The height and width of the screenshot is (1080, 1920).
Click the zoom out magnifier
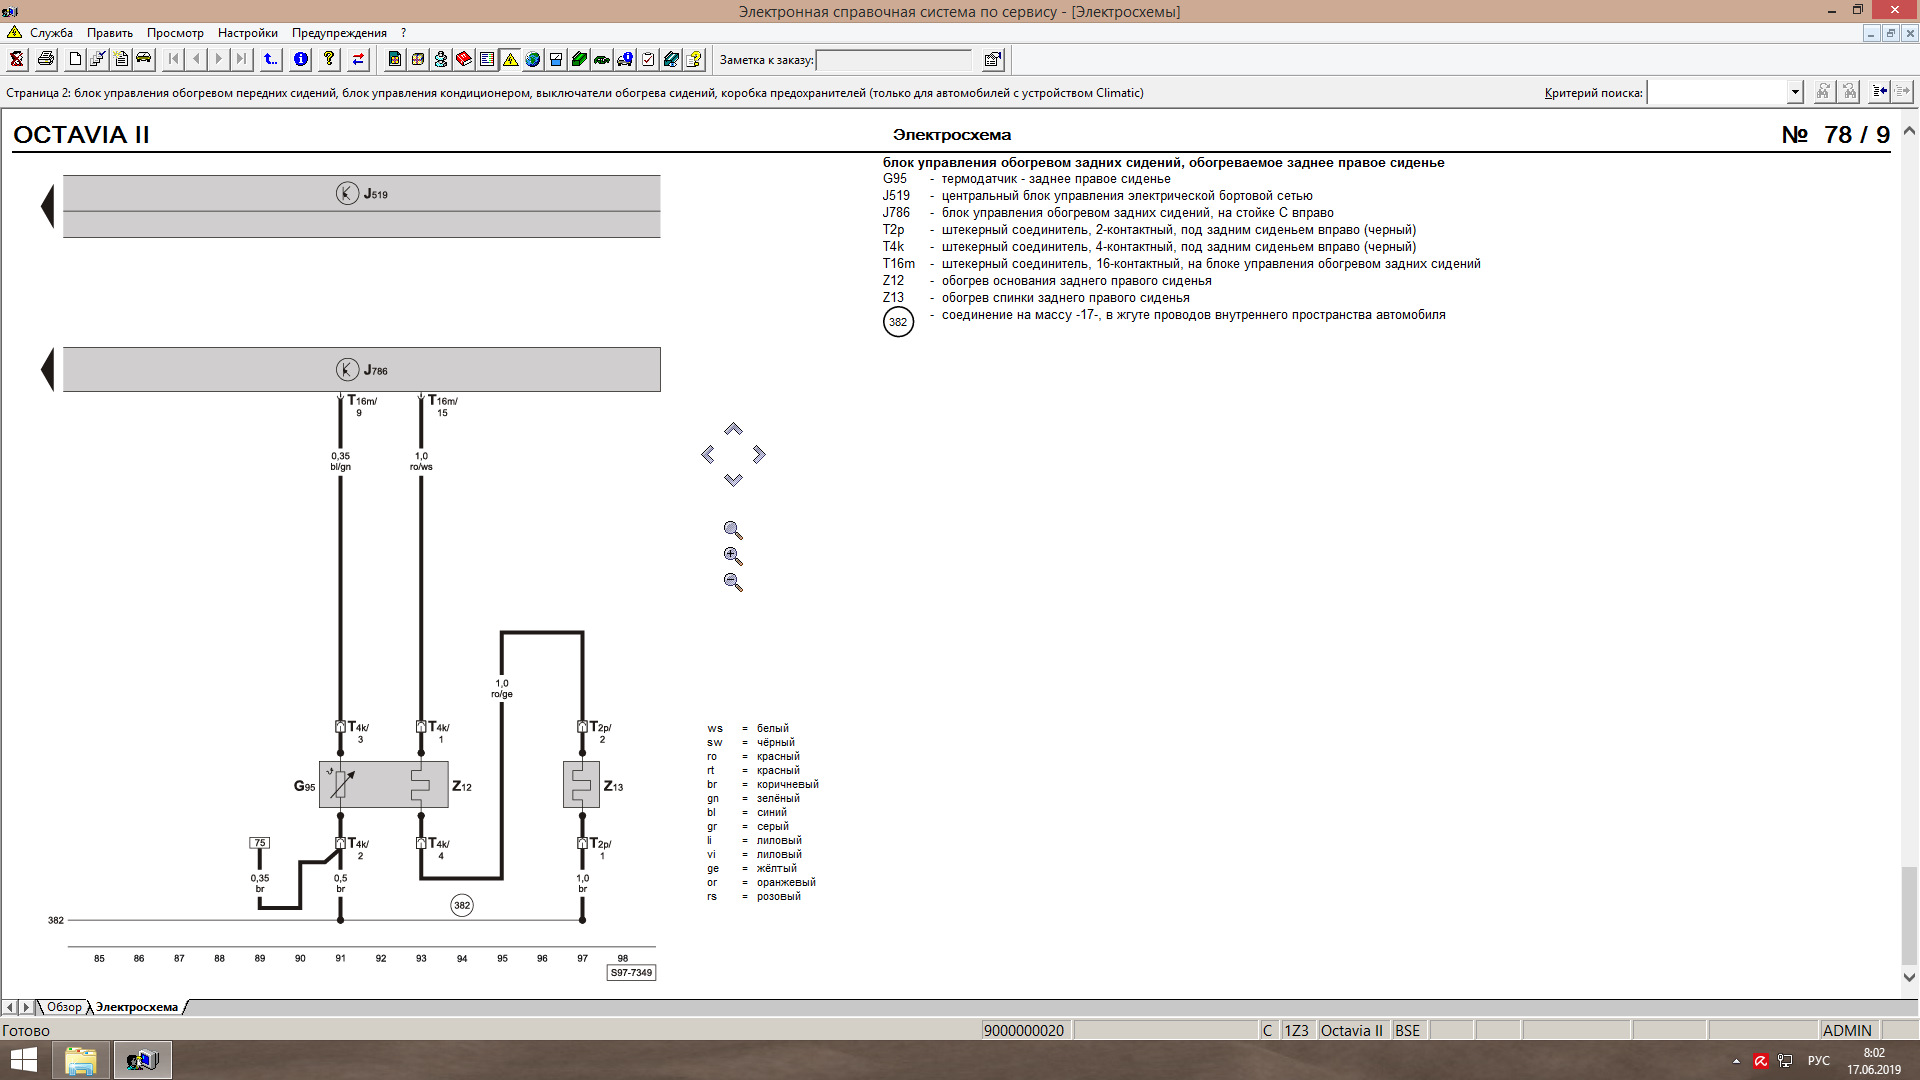tap(733, 582)
